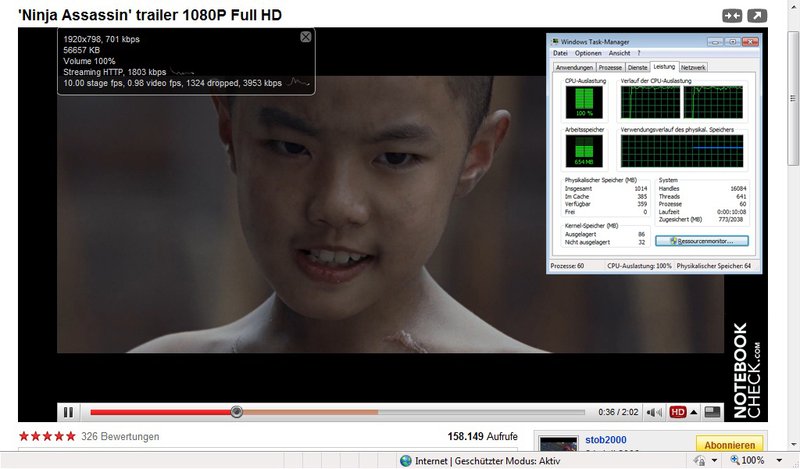
Task: Click the 0:36 / 2:02 time display
Action: (x=618, y=412)
